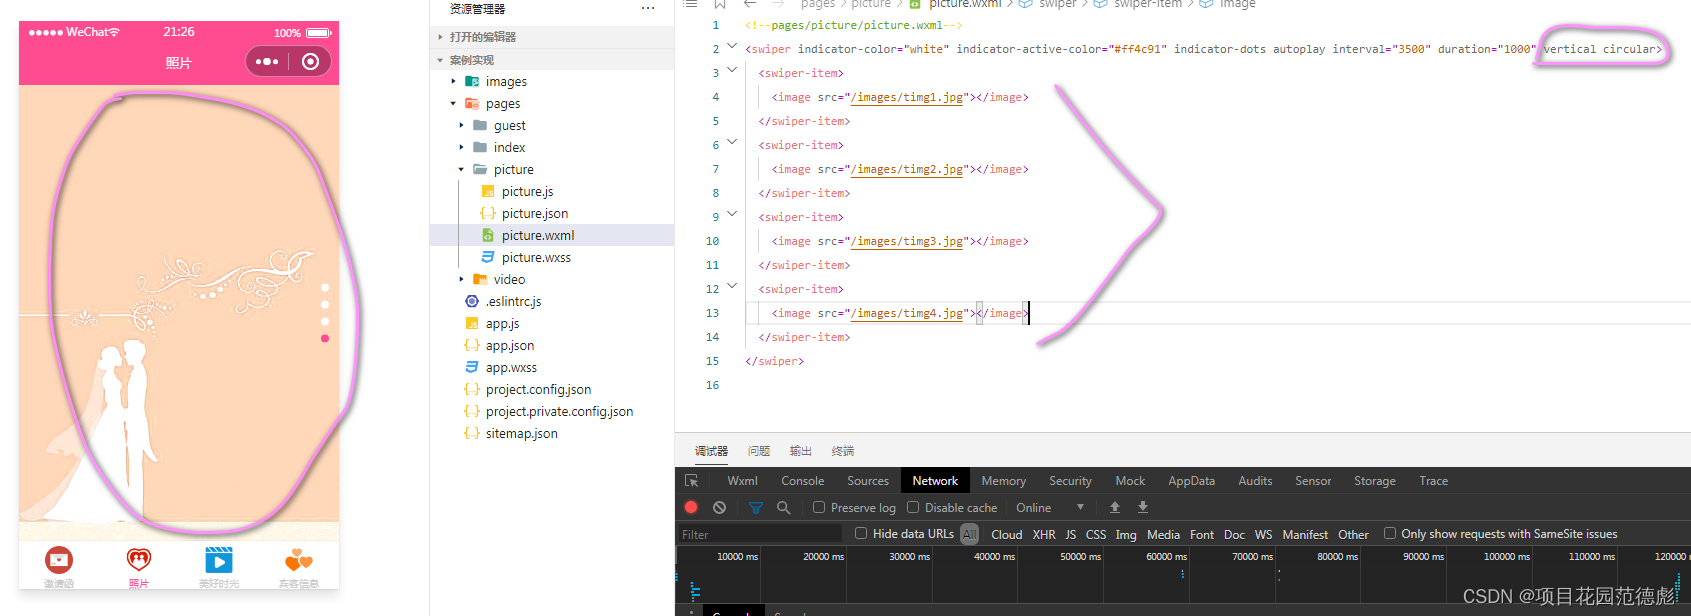Open the .eslintrc.js file
Image resolution: width=1691 pixels, height=616 pixels.
coord(513,301)
